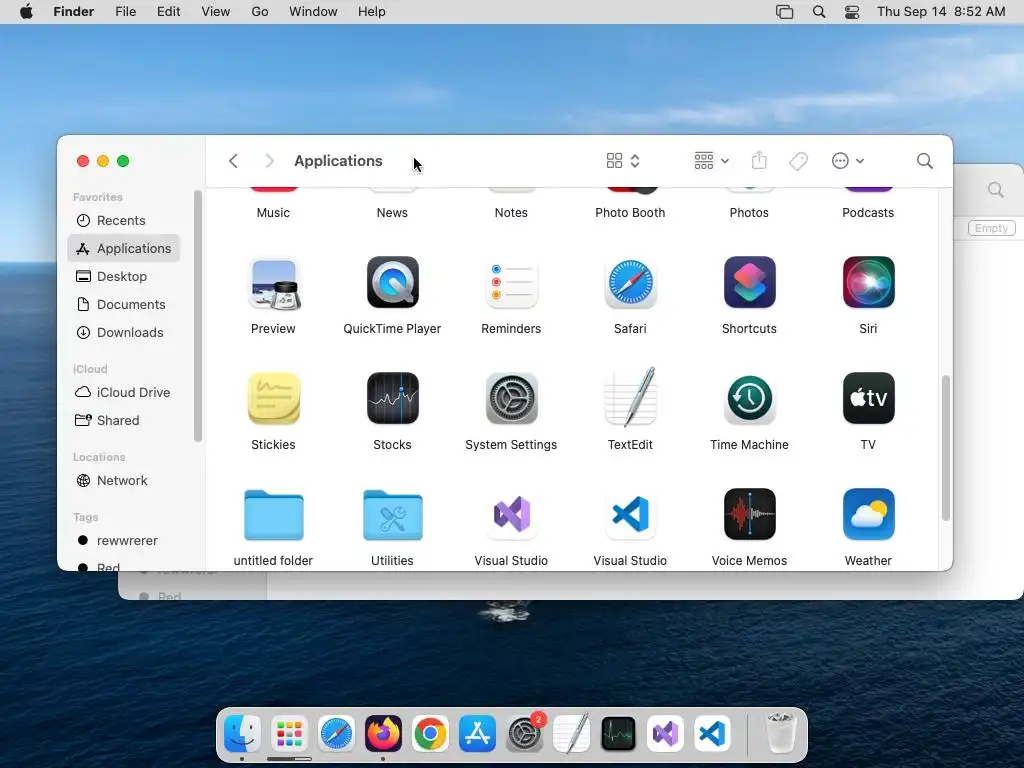Open the Apple menu
The height and width of the screenshot is (768, 1024).
point(26,12)
